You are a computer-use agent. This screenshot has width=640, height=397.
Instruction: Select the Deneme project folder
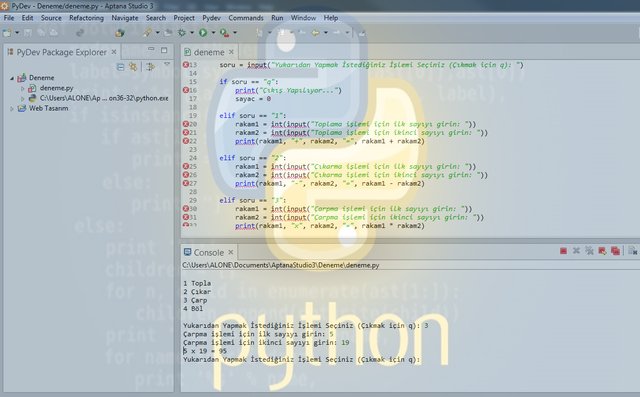(x=41, y=78)
